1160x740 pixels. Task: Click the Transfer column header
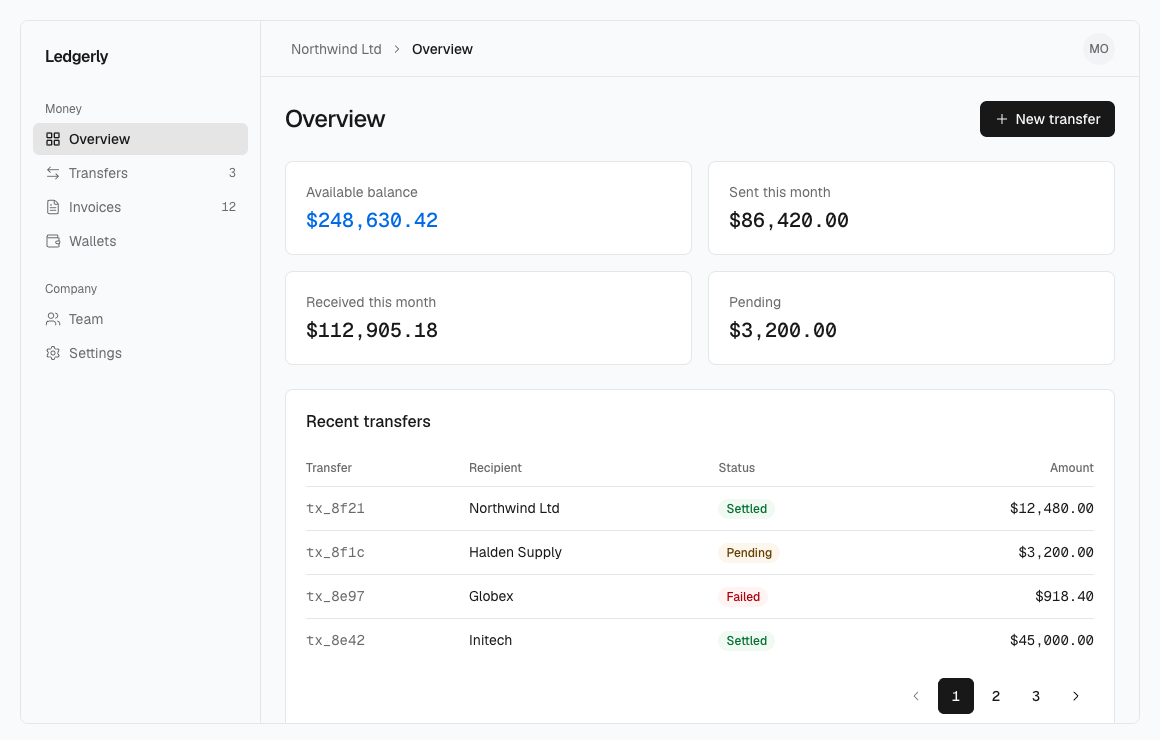pyautogui.click(x=329, y=468)
